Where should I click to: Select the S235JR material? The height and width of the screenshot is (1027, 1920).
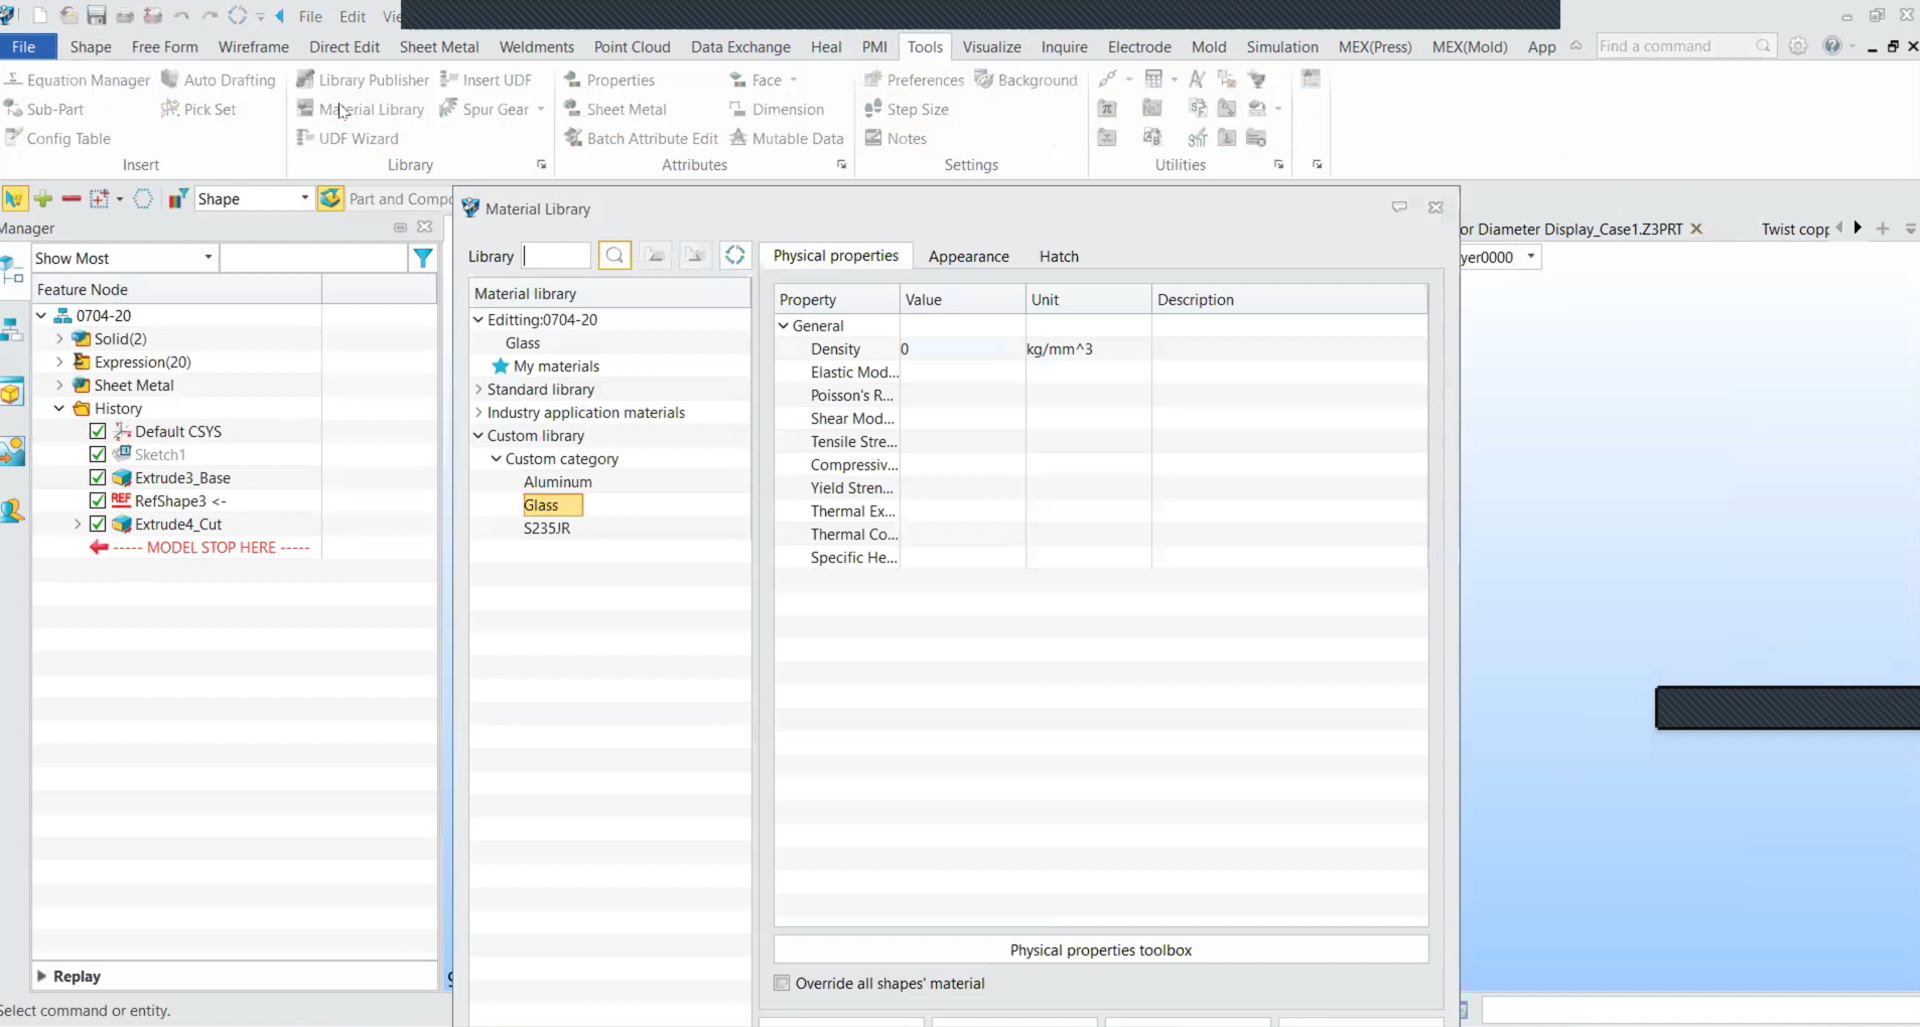click(547, 528)
